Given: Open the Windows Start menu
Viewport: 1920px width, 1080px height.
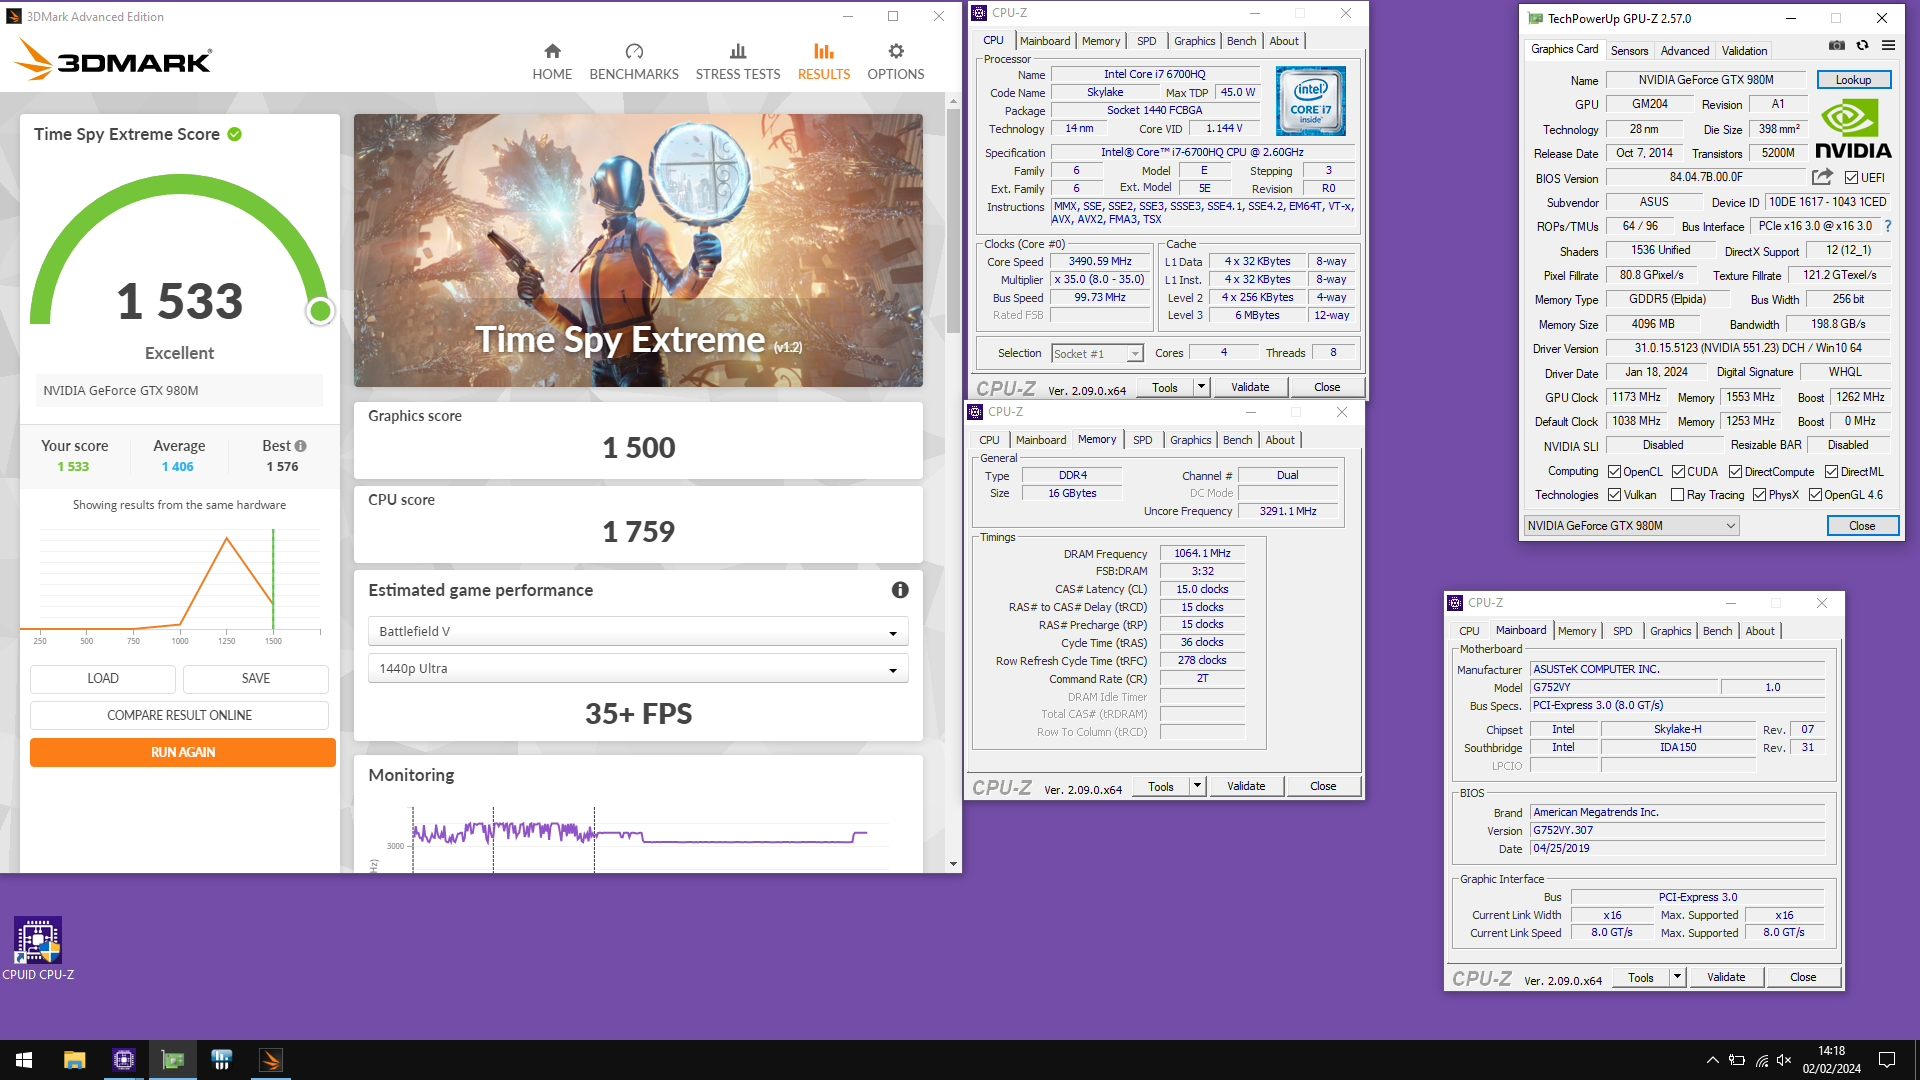Looking at the screenshot, I should pos(24,1060).
